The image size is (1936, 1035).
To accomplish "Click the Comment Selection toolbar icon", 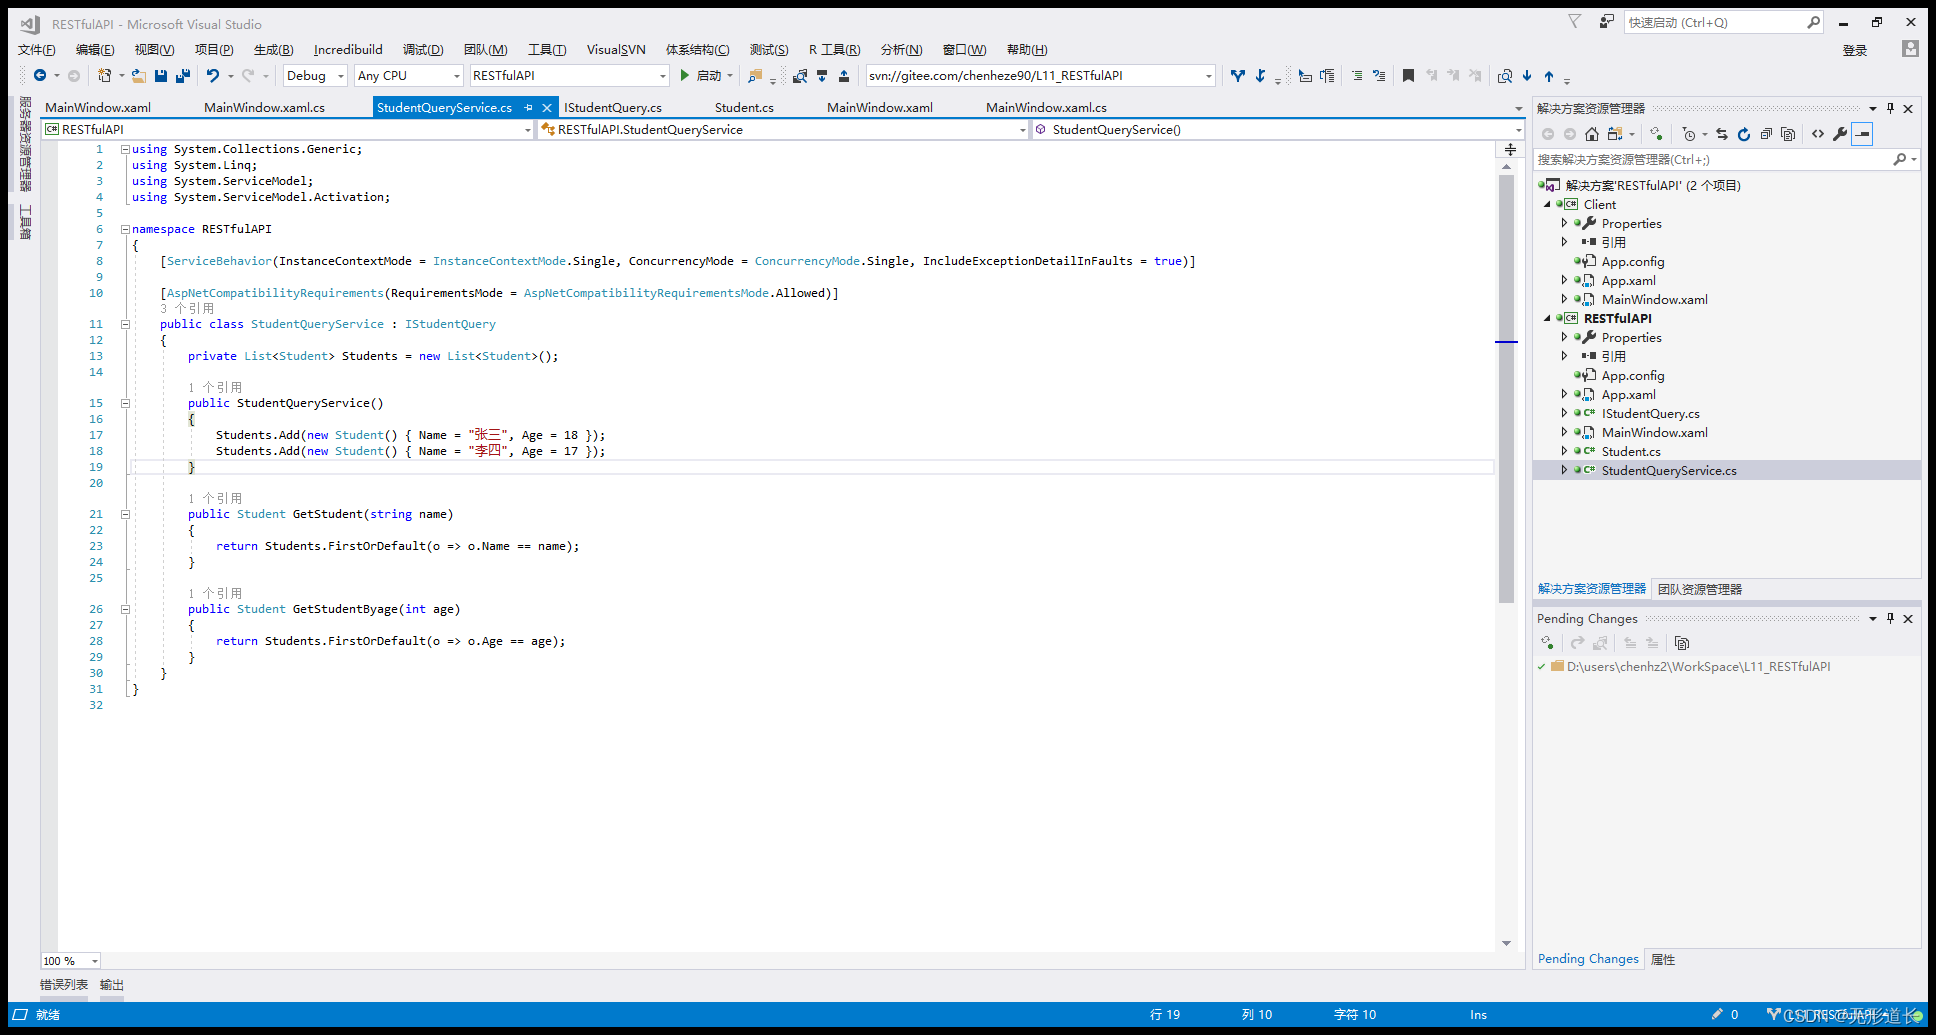I will [1357, 75].
